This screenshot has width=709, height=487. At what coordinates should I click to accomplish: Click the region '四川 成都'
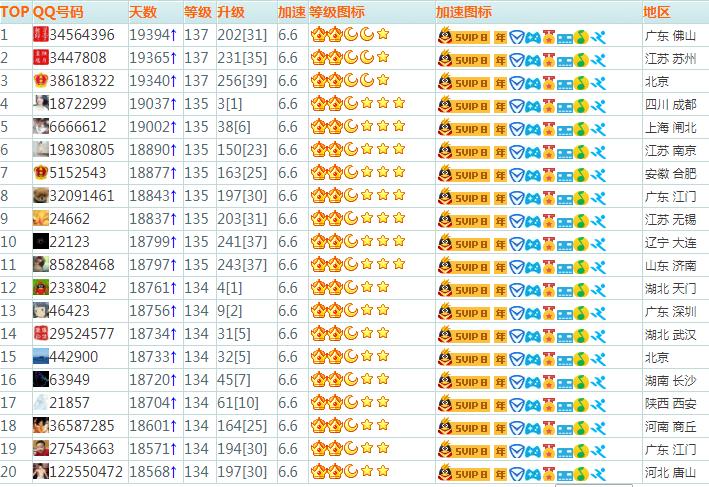671,105
